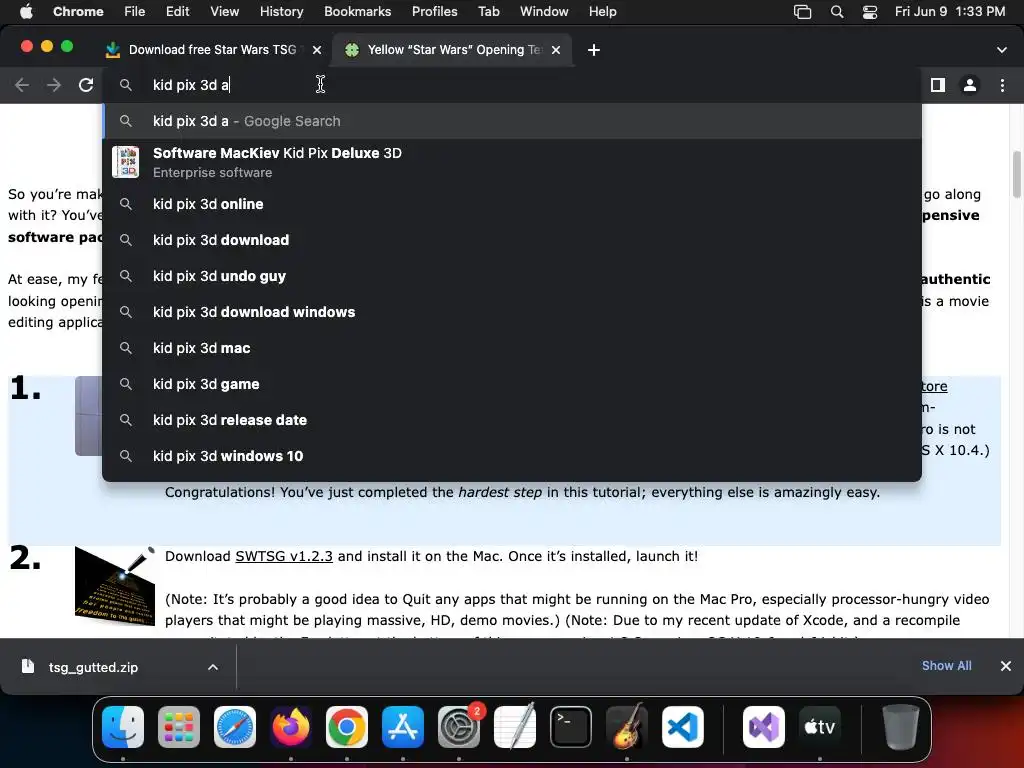The height and width of the screenshot is (768, 1024).
Task: Expand the tab search chevron
Action: 1002,50
